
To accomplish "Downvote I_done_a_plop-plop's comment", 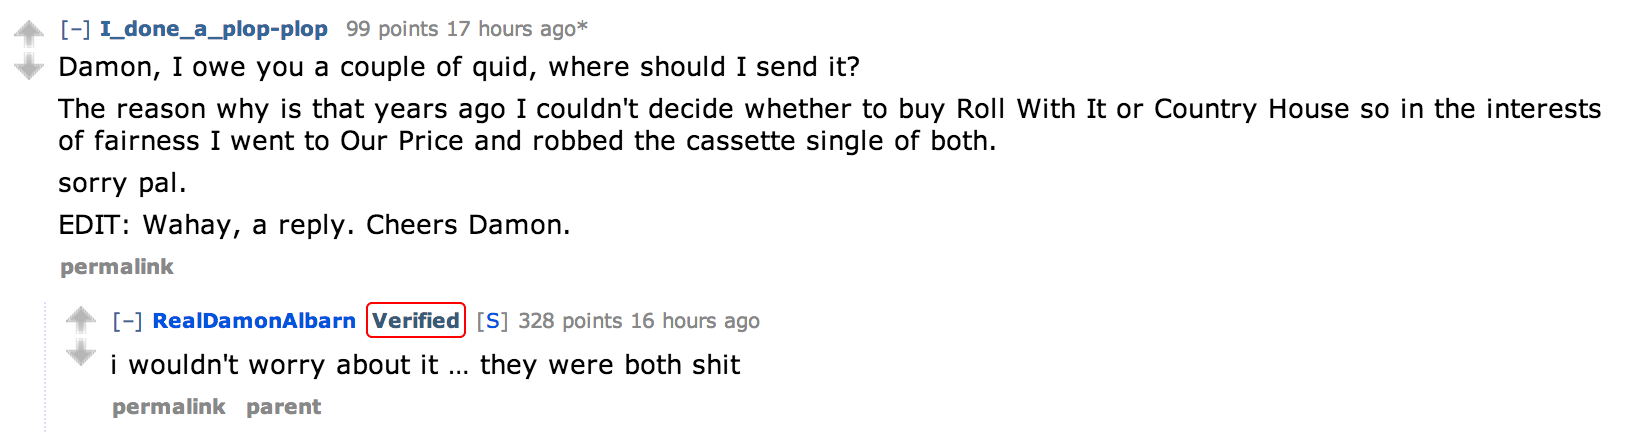I will (x=29, y=67).
